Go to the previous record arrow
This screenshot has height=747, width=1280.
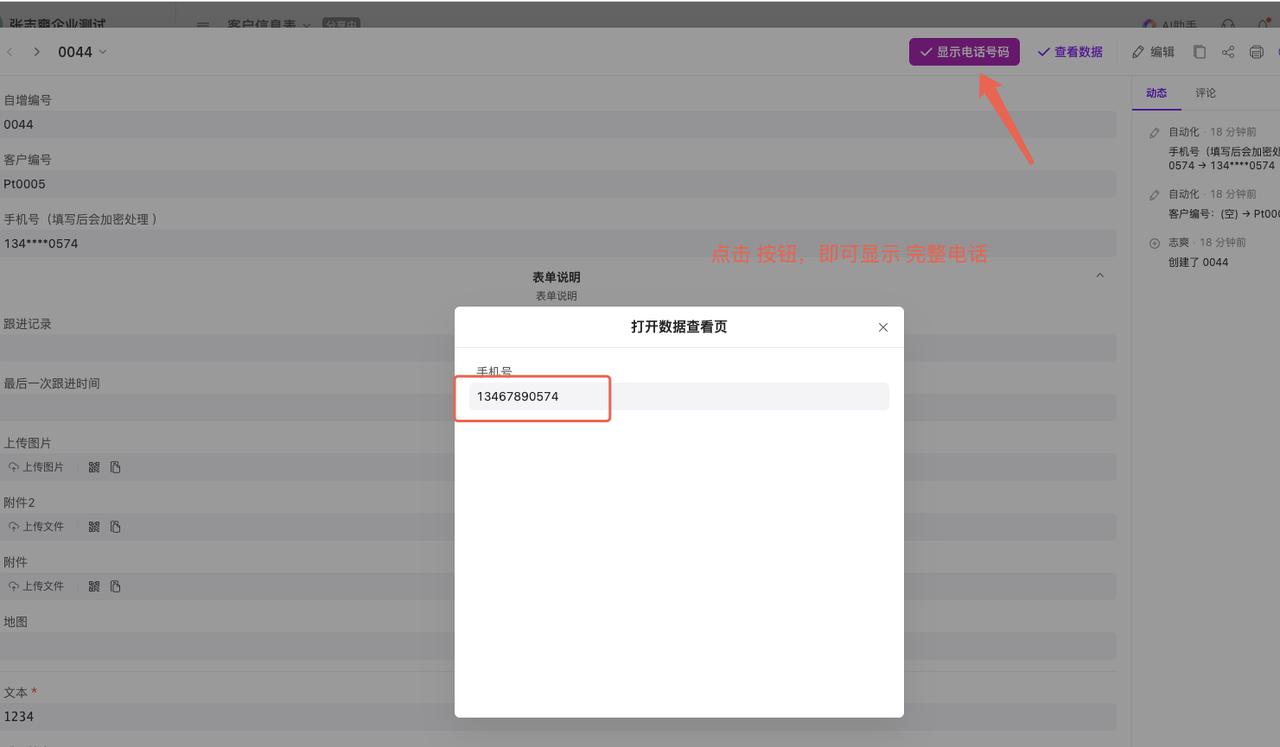coord(10,52)
